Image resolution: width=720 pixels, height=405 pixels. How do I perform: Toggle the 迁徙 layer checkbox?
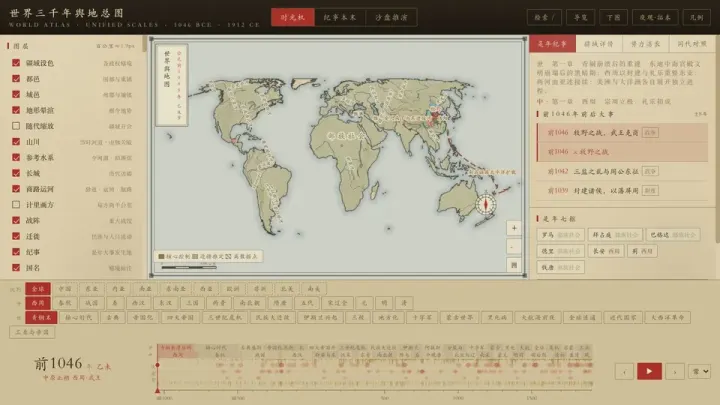16,236
